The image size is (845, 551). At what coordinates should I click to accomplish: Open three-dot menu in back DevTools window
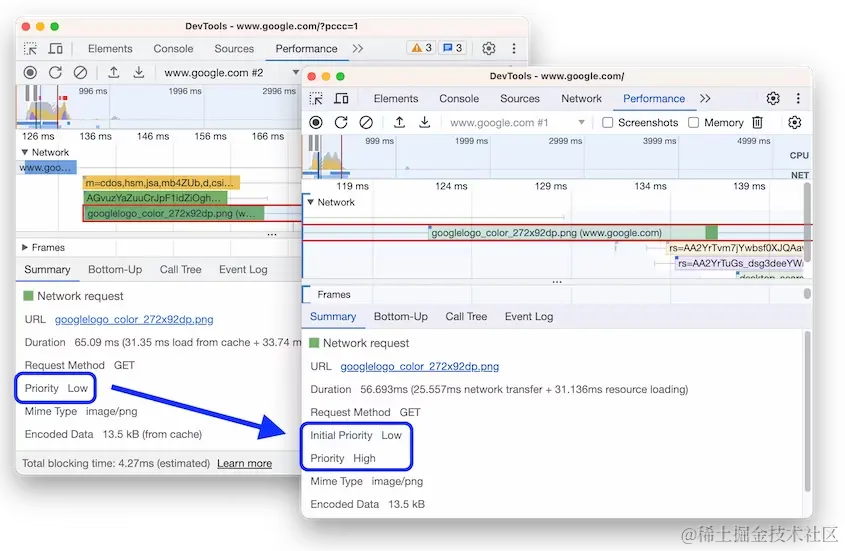click(514, 49)
